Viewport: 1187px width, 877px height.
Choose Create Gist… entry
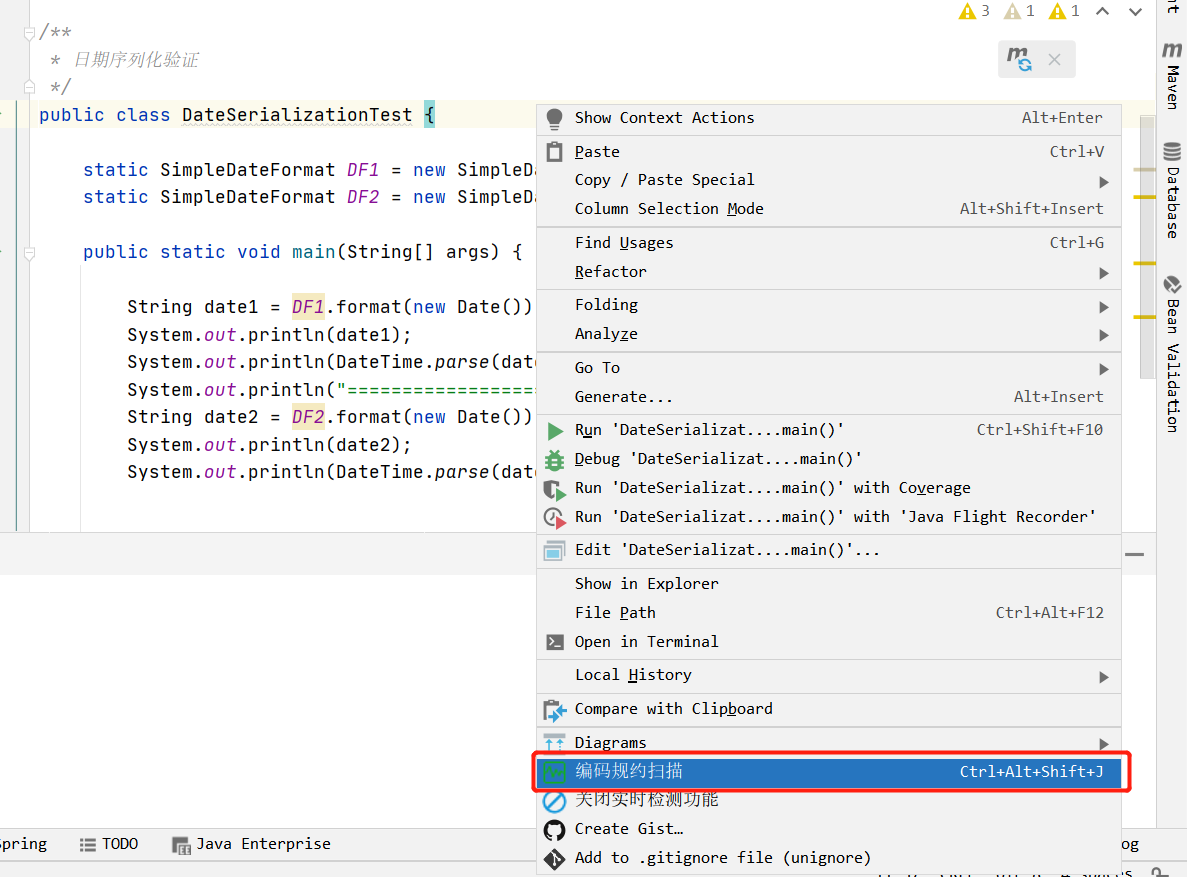pyautogui.click(x=829, y=829)
